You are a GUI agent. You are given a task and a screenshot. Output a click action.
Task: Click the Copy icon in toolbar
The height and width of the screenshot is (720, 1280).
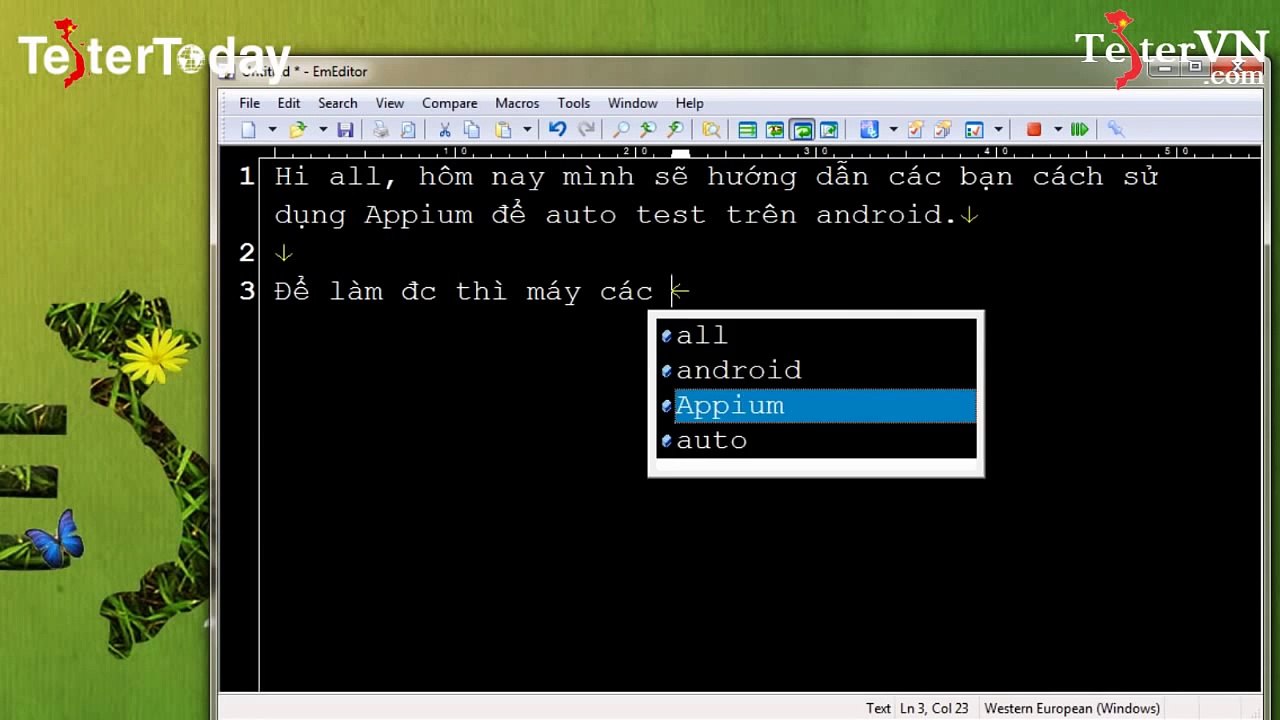click(x=471, y=130)
